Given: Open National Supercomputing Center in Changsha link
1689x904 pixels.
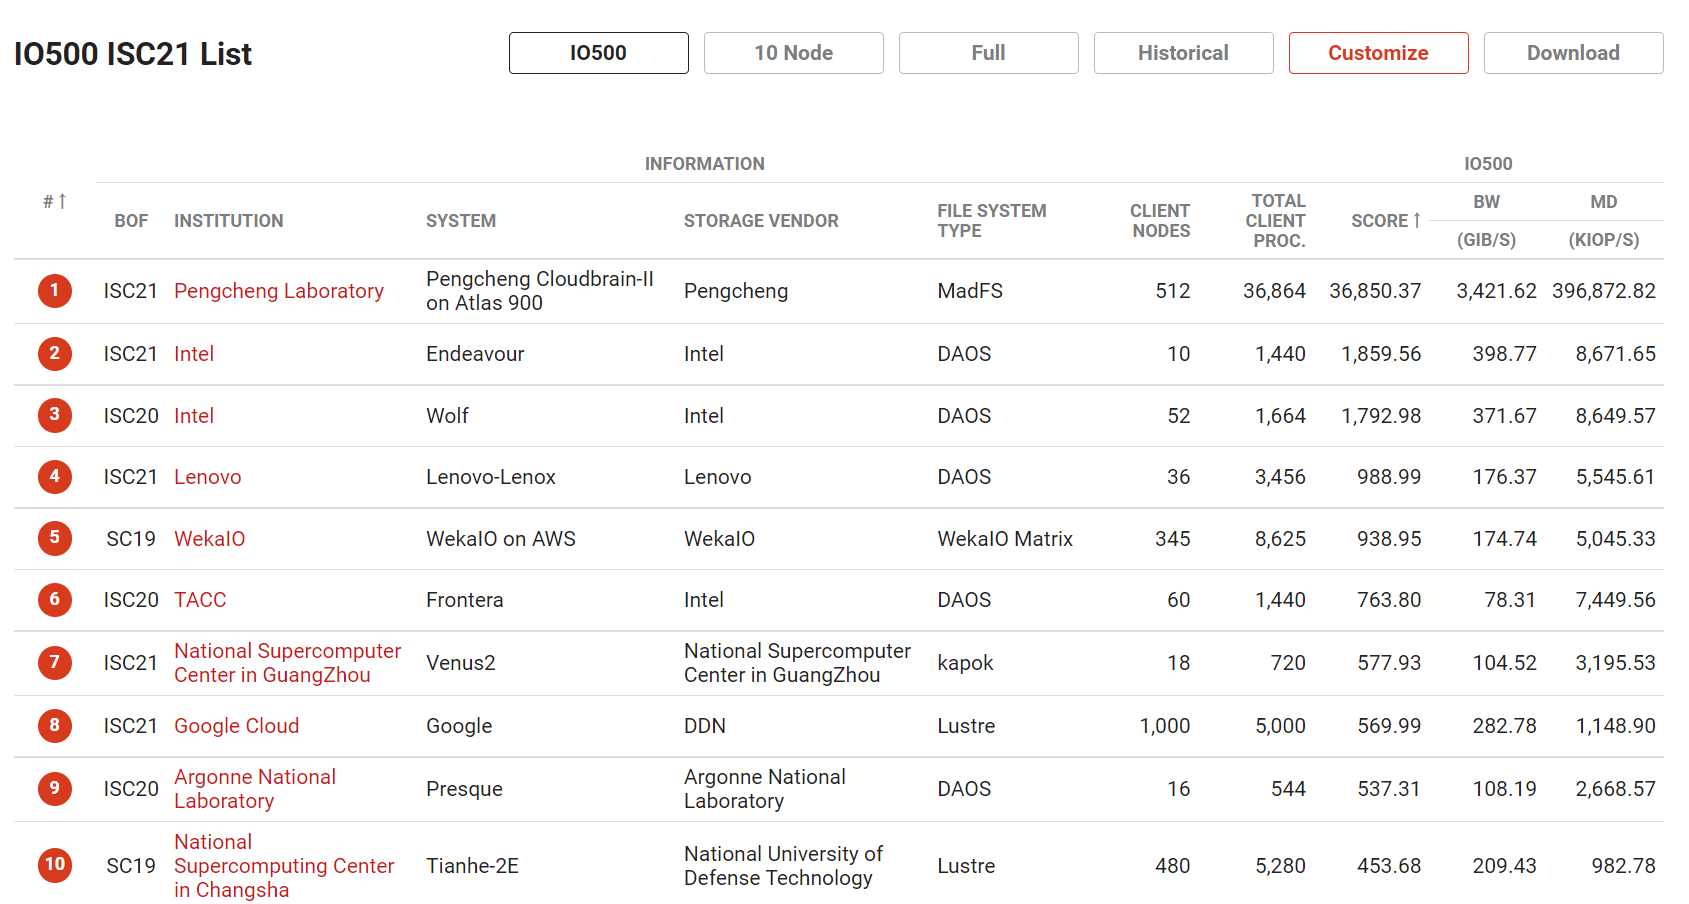Looking at the screenshot, I should pyautogui.click(x=284, y=866).
